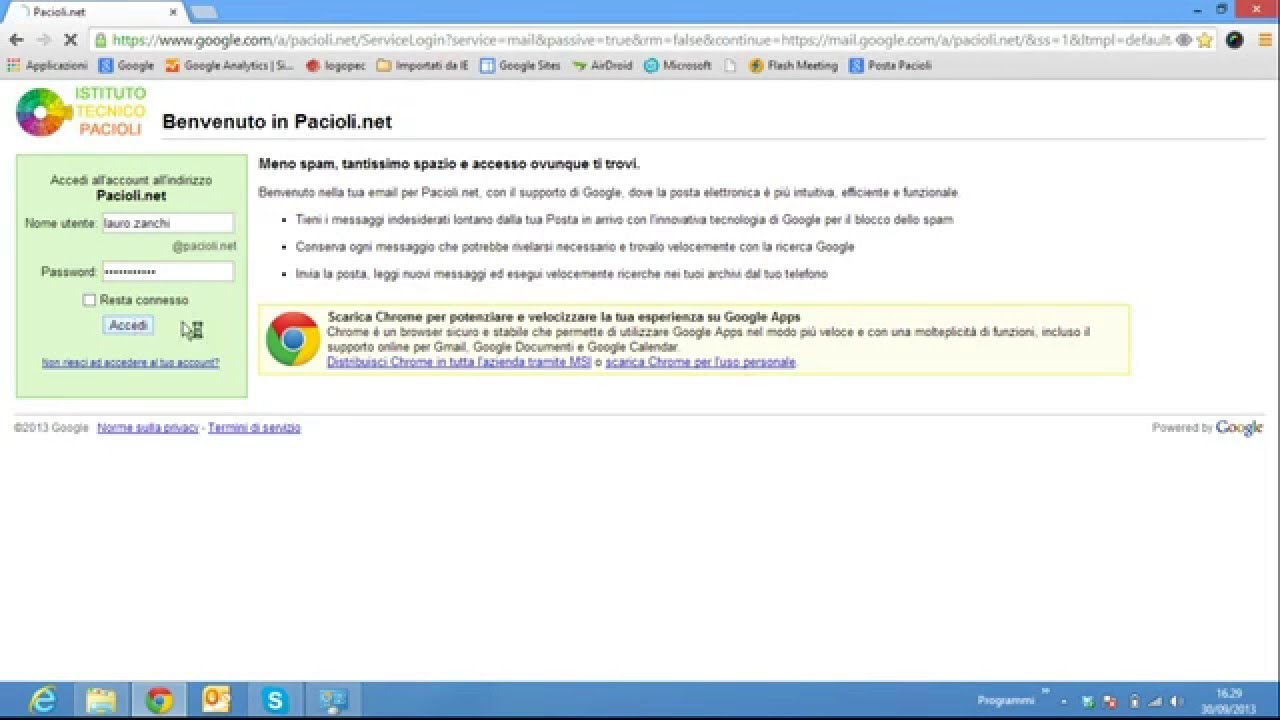Click the volume speaker tray icon
This screenshot has width=1280, height=720.
pyautogui.click(x=1177, y=701)
